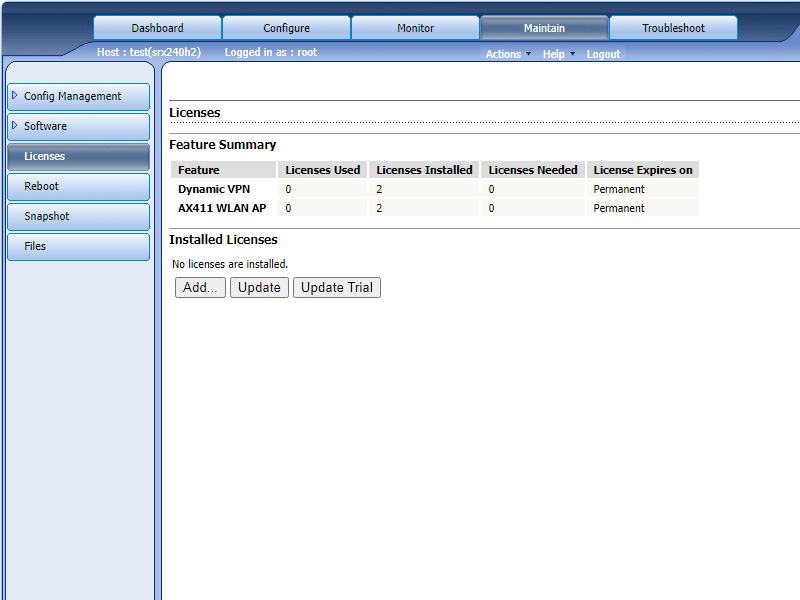Go to the Monitor tab

click(x=415, y=28)
